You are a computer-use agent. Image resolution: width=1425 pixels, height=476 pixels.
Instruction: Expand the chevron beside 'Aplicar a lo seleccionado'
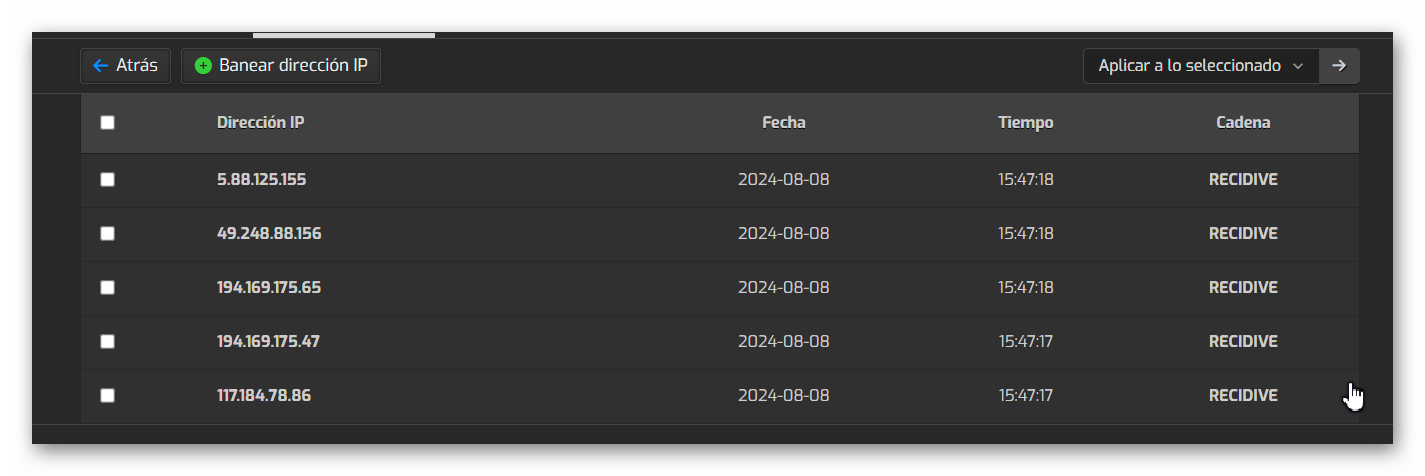[1298, 66]
